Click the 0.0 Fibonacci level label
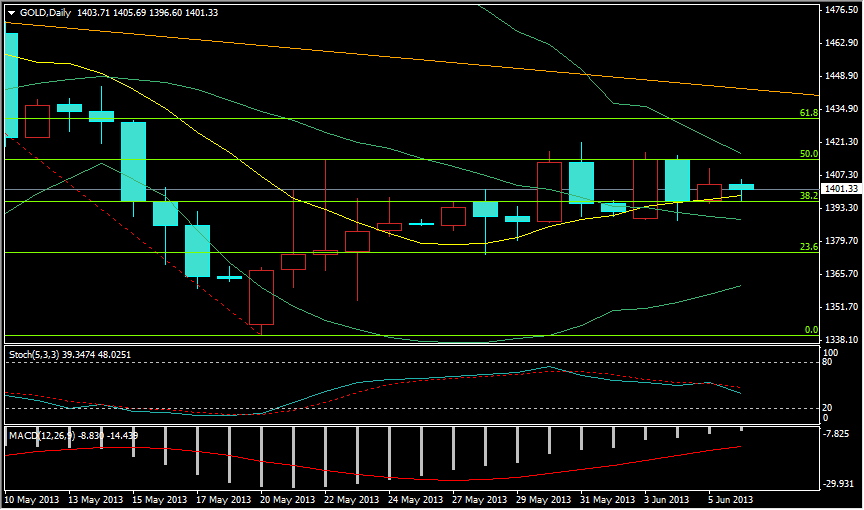 [x=812, y=330]
